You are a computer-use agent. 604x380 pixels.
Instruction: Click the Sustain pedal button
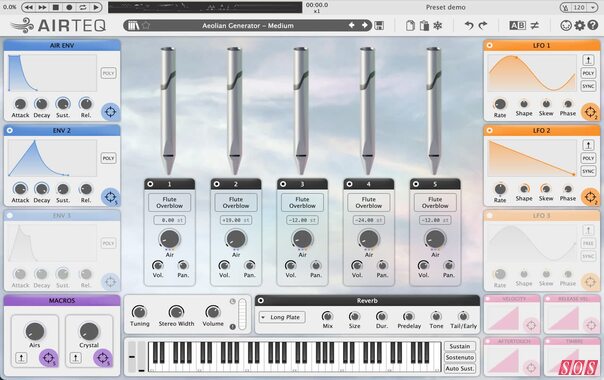(x=460, y=346)
